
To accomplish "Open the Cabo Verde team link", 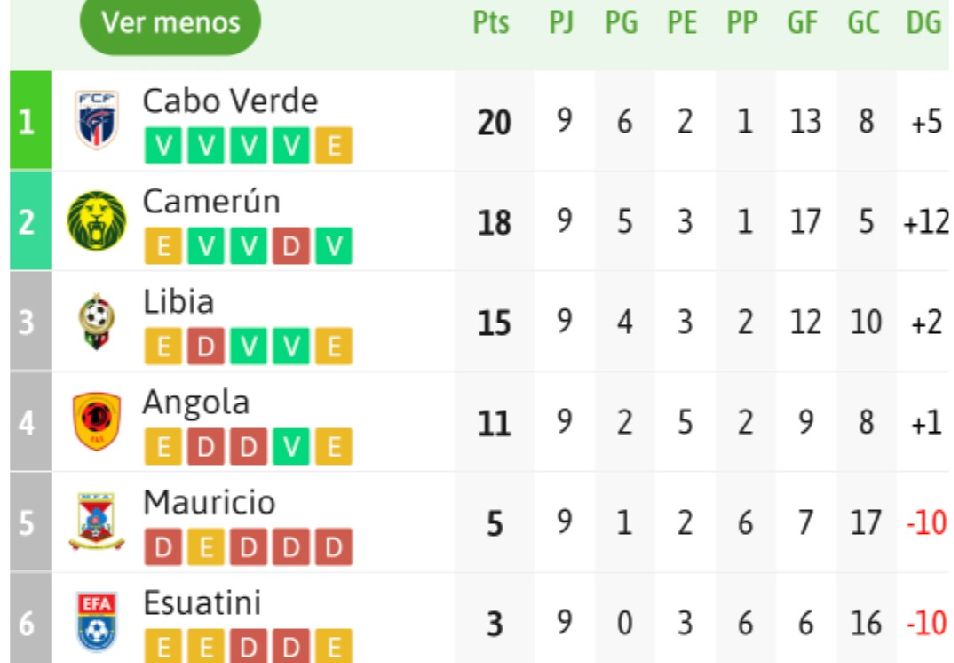I will tap(230, 101).
